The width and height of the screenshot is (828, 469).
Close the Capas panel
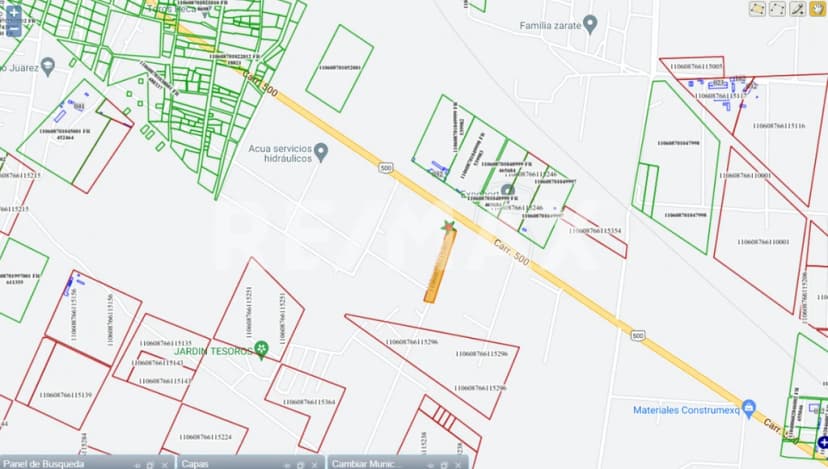(x=314, y=464)
